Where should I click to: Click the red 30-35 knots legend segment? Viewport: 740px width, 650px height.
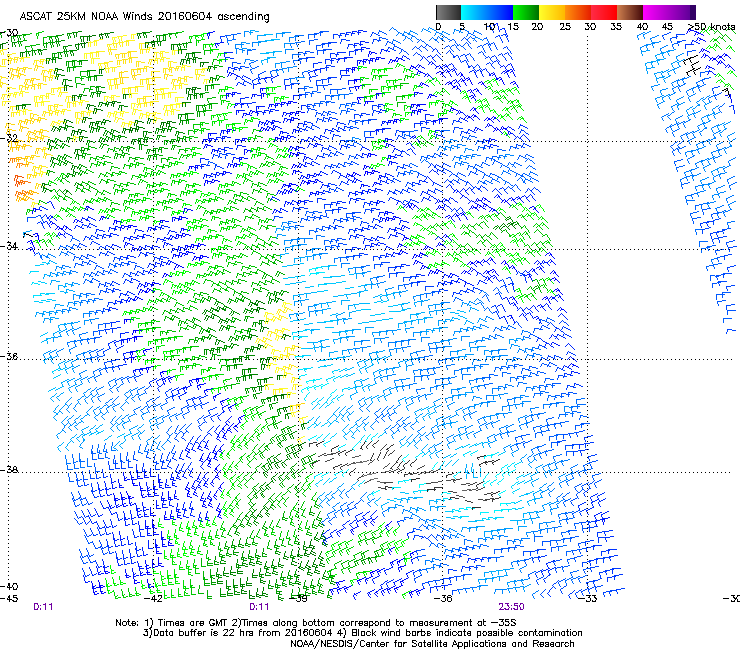(x=604, y=12)
